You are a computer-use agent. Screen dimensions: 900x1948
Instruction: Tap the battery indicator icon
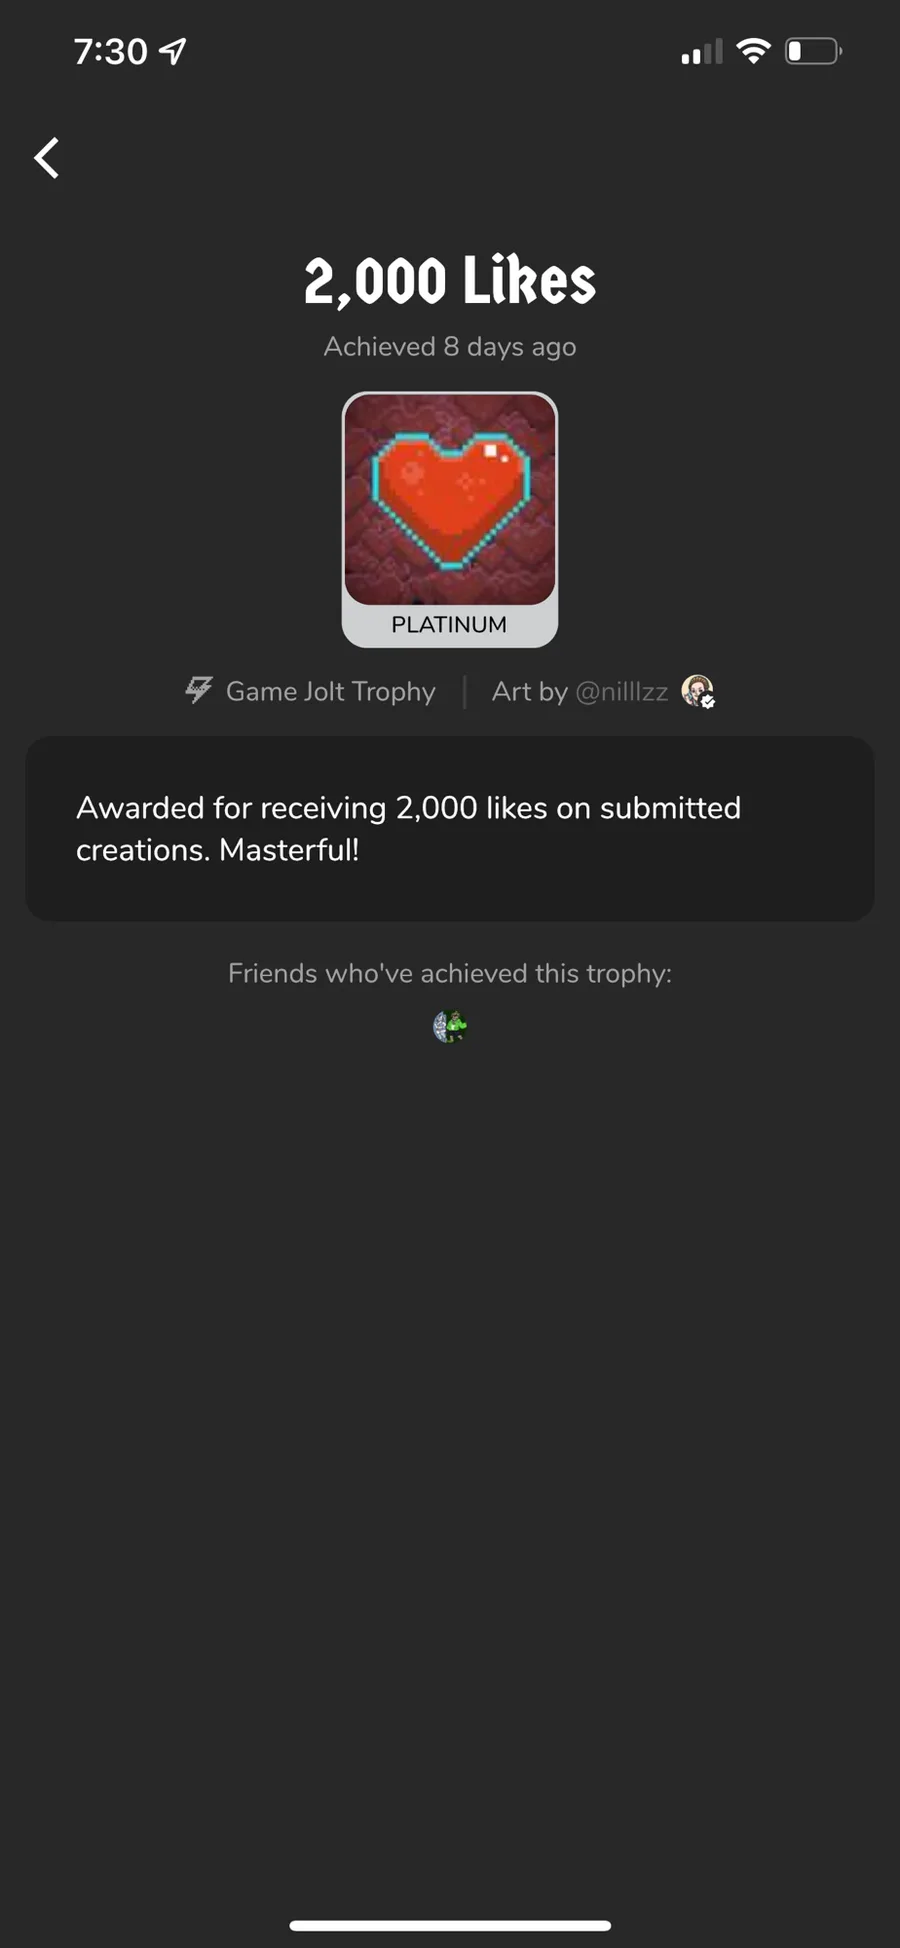pos(814,51)
